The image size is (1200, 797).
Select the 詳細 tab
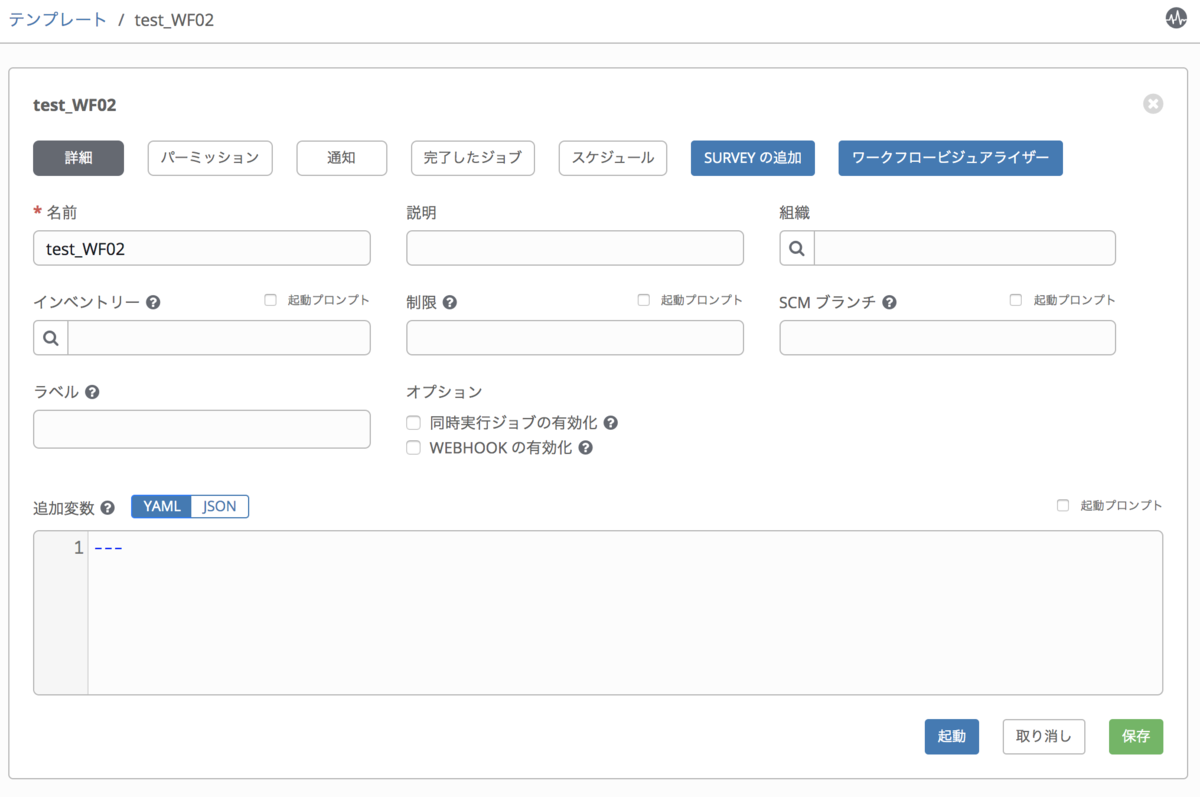point(78,158)
